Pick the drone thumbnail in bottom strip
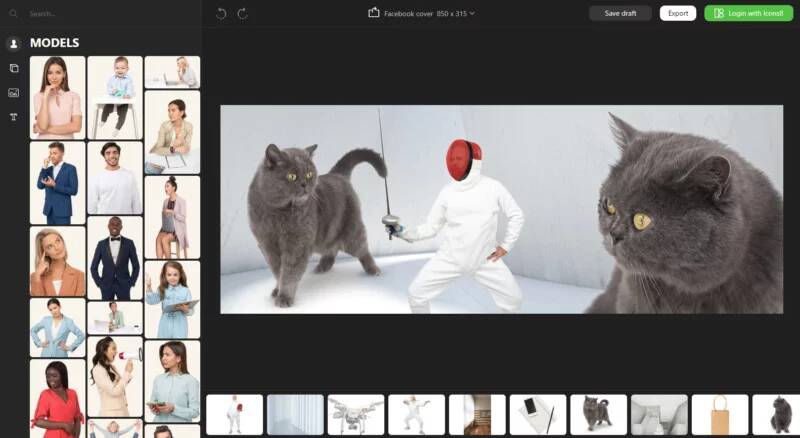 355,414
